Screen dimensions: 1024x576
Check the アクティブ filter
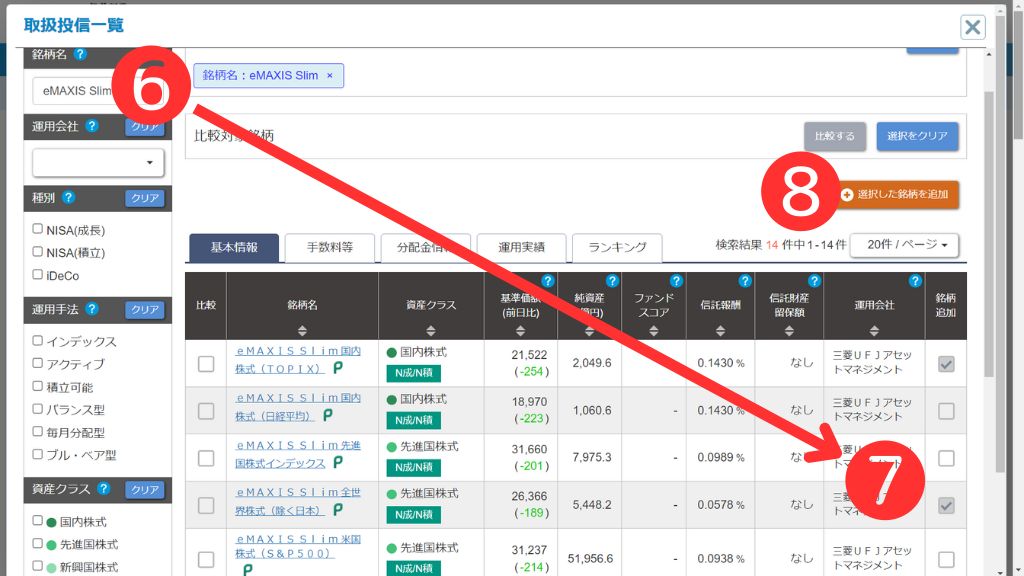38,363
